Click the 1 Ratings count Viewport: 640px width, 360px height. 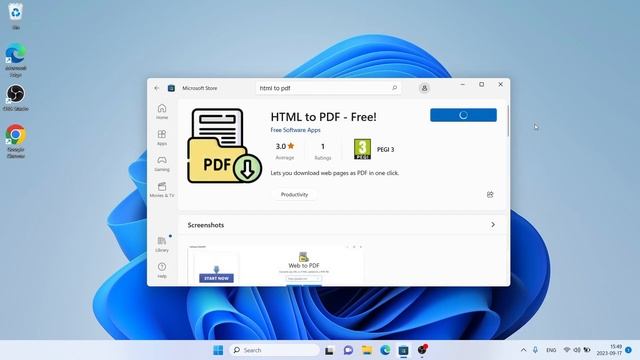(322, 151)
